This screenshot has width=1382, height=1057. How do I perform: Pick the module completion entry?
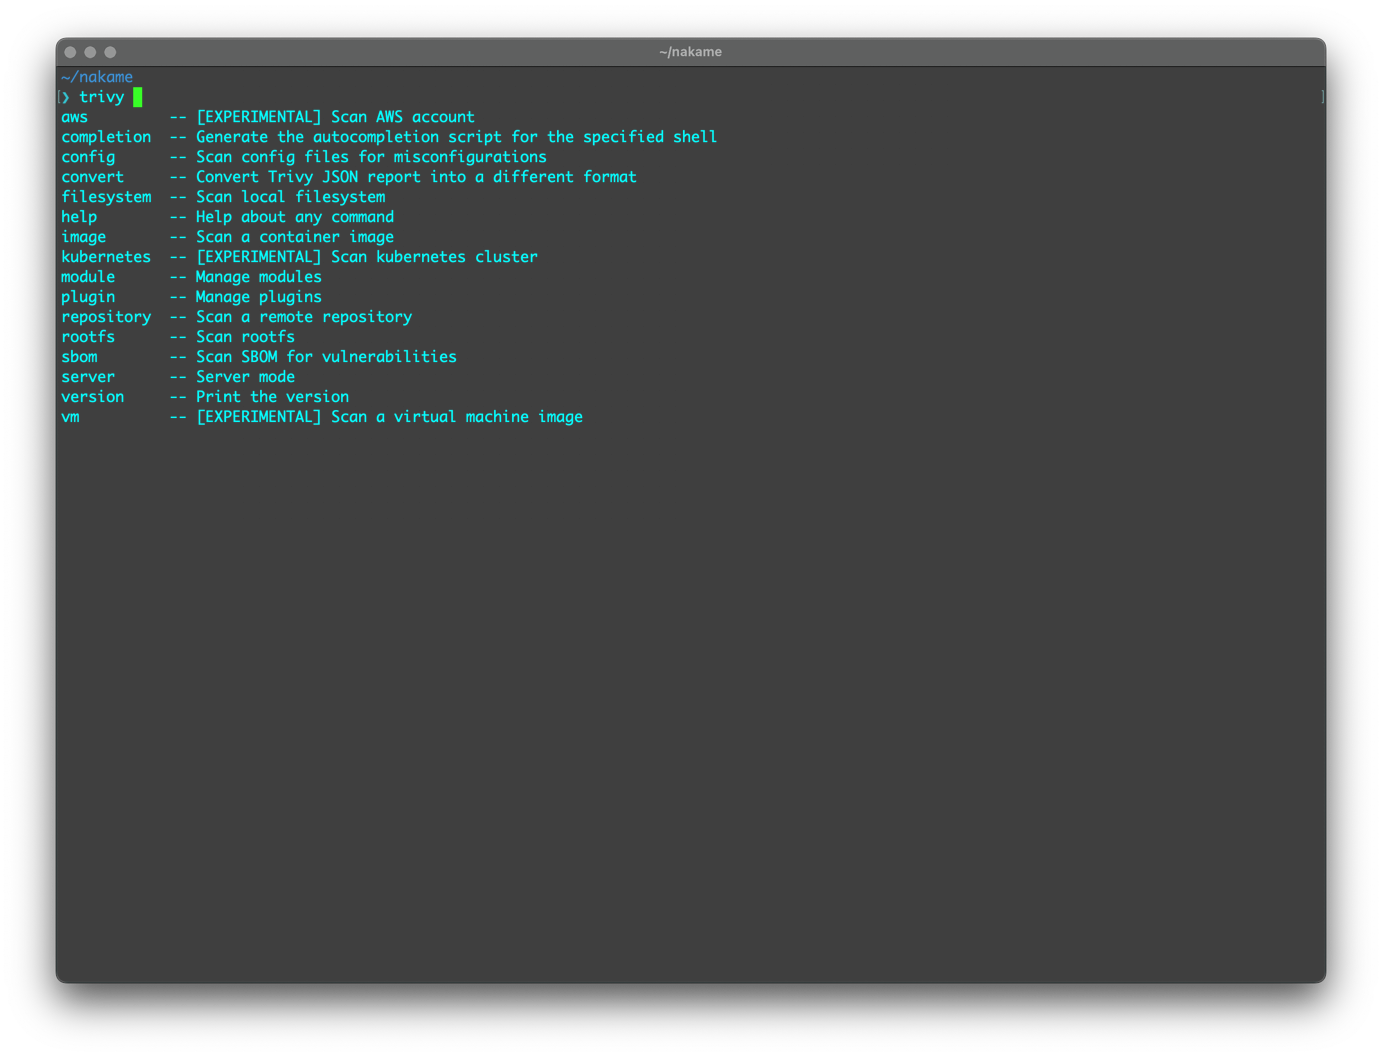point(88,277)
